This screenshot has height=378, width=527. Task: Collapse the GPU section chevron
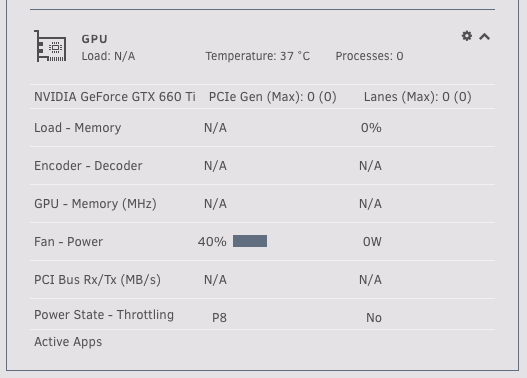pyautogui.click(x=484, y=37)
